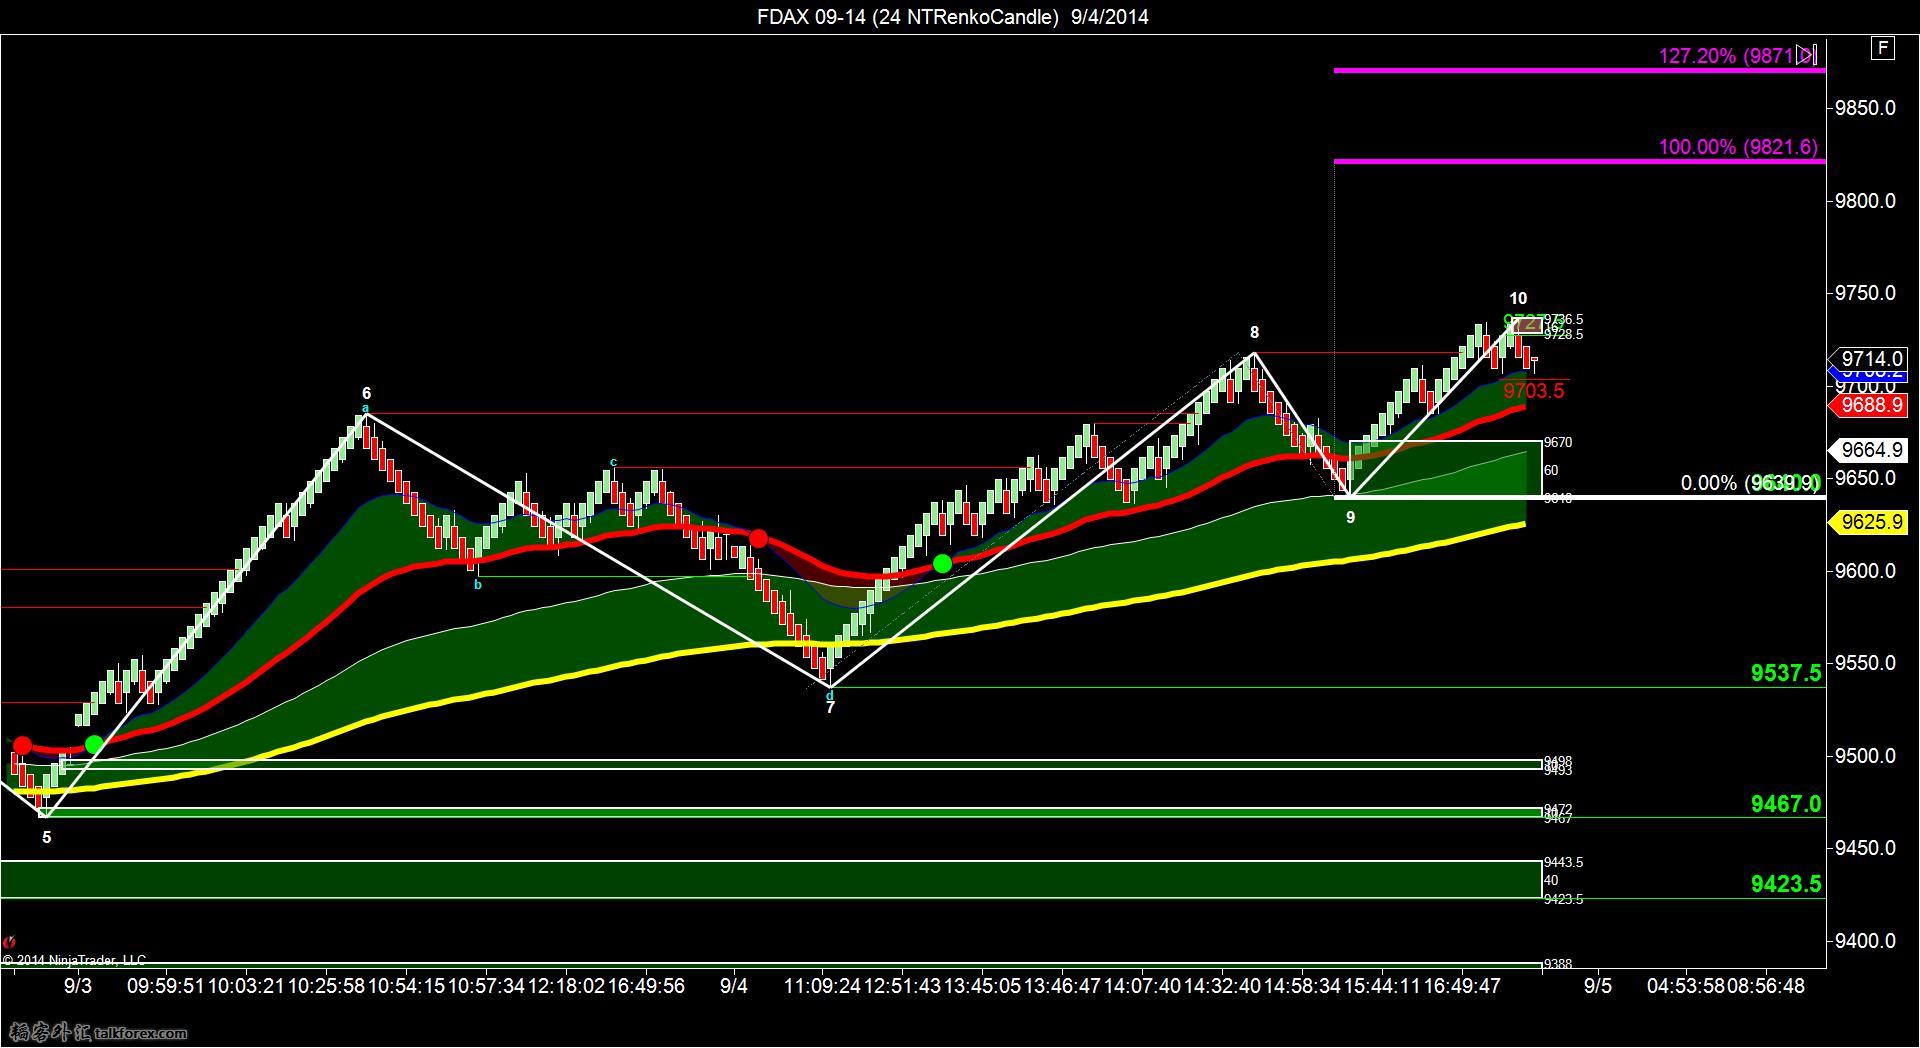
Task: Select wave label 10
Action: 1518,298
